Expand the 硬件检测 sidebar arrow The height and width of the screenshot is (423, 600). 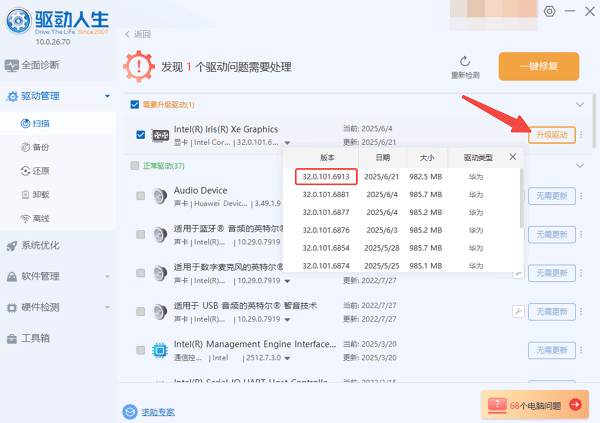coord(108,307)
